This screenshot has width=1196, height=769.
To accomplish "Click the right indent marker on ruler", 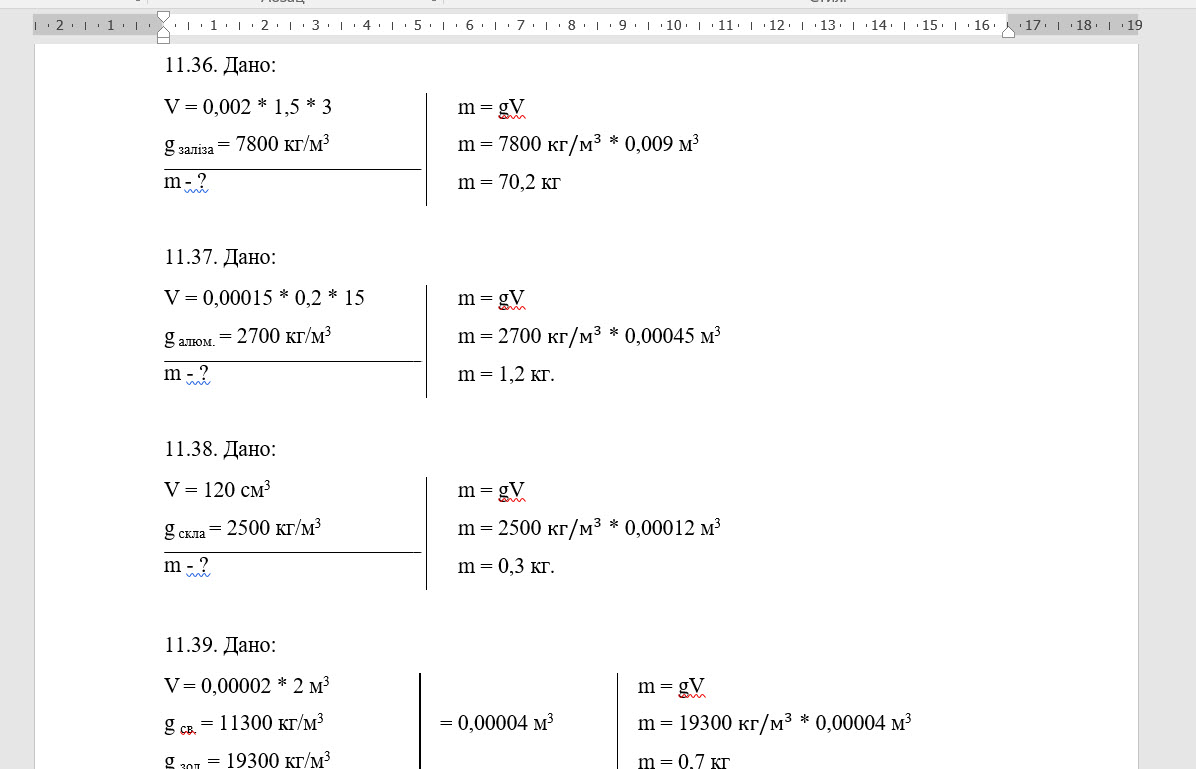I will pyautogui.click(x=1008, y=31).
